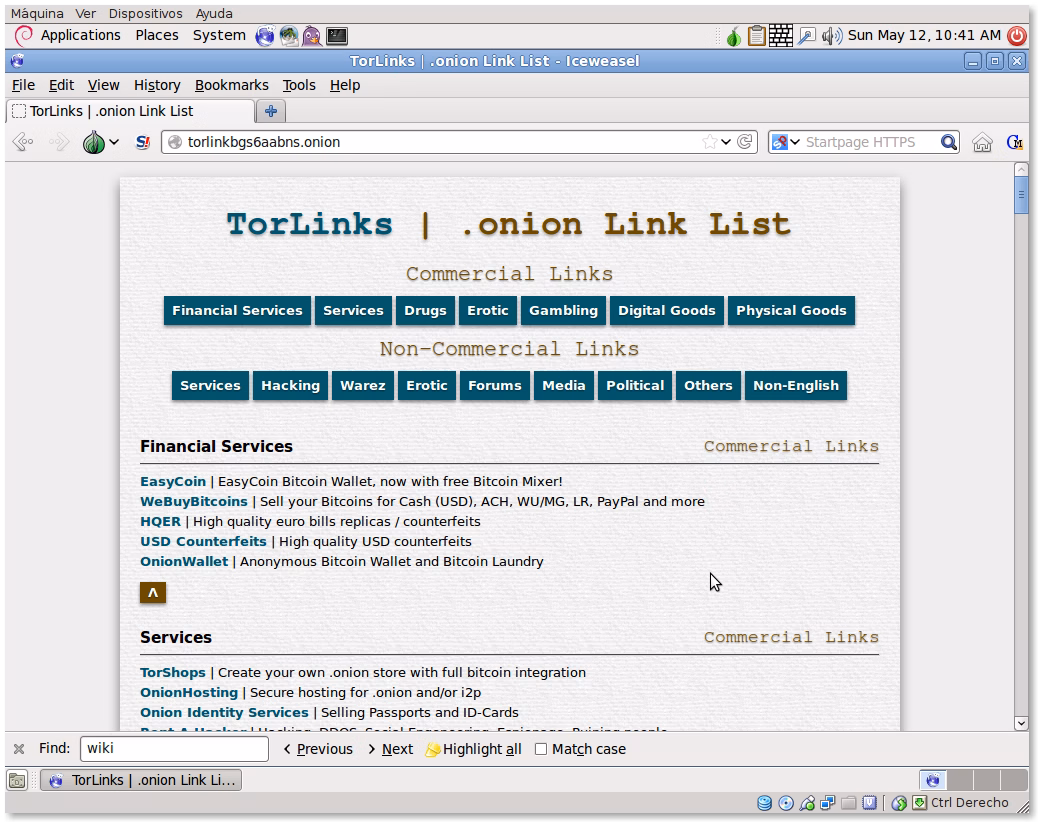The image size is (1038, 822).
Task: Click the Vidalia onion tray icon
Action: (733, 36)
